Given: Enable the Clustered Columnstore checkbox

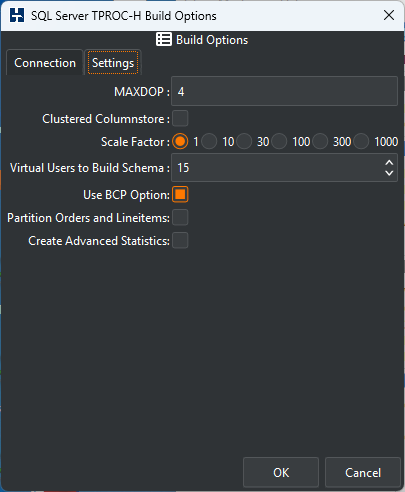Looking at the screenshot, I should [180, 118].
